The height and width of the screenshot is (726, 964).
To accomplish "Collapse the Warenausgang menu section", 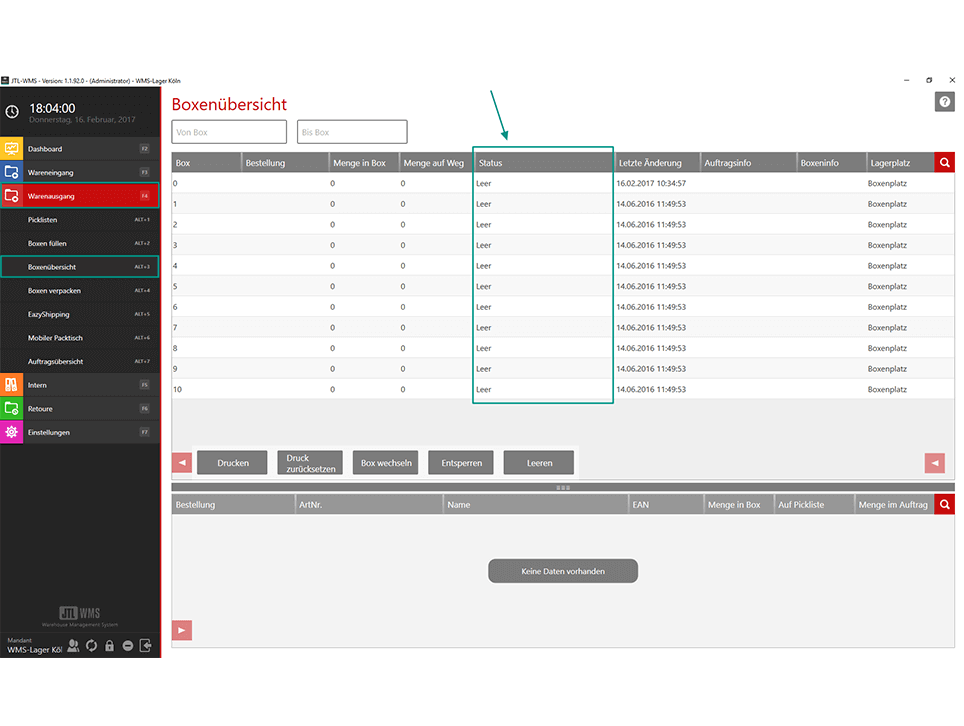I will [x=80, y=196].
